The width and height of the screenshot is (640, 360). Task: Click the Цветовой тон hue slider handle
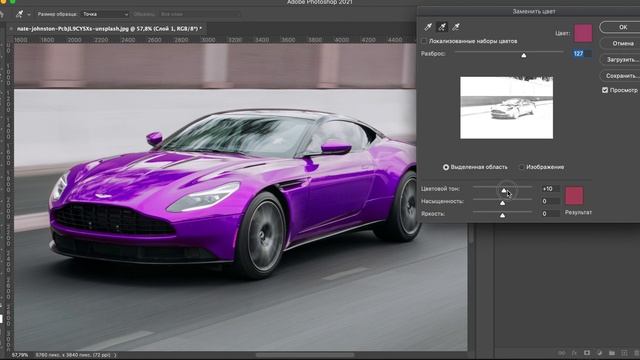pos(504,191)
